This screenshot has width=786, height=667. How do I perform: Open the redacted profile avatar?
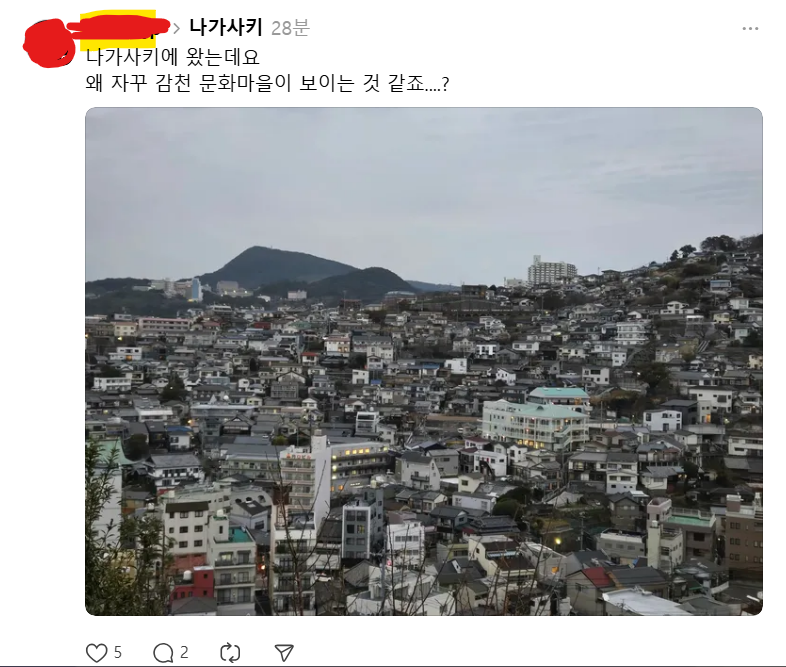pyautogui.click(x=49, y=43)
